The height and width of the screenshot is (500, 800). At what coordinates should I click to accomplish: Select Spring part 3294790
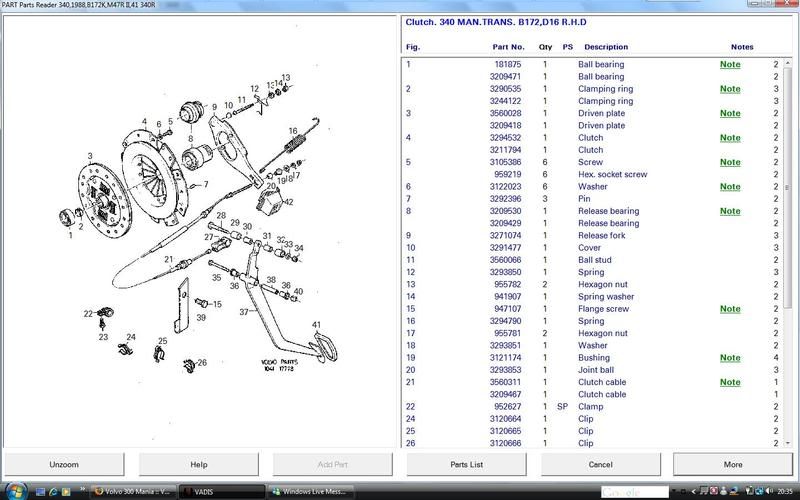point(592,321)
